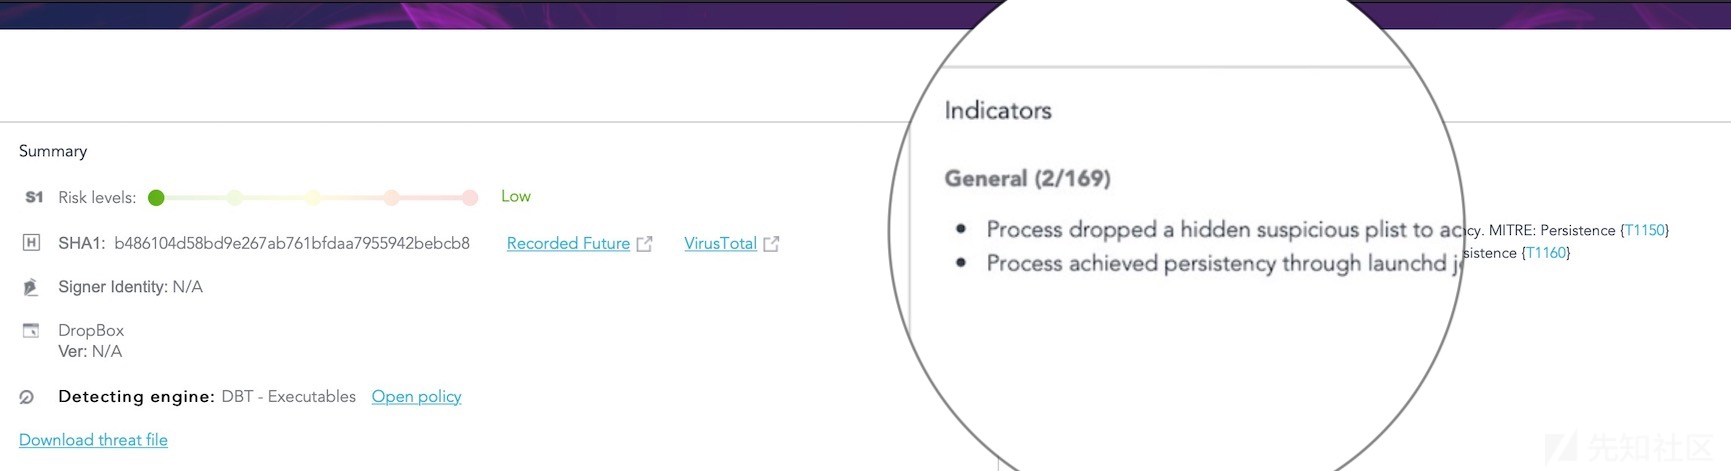Click the solid green first risk-level dot
Screen dimensions: 1731x471
pos(156,198)
